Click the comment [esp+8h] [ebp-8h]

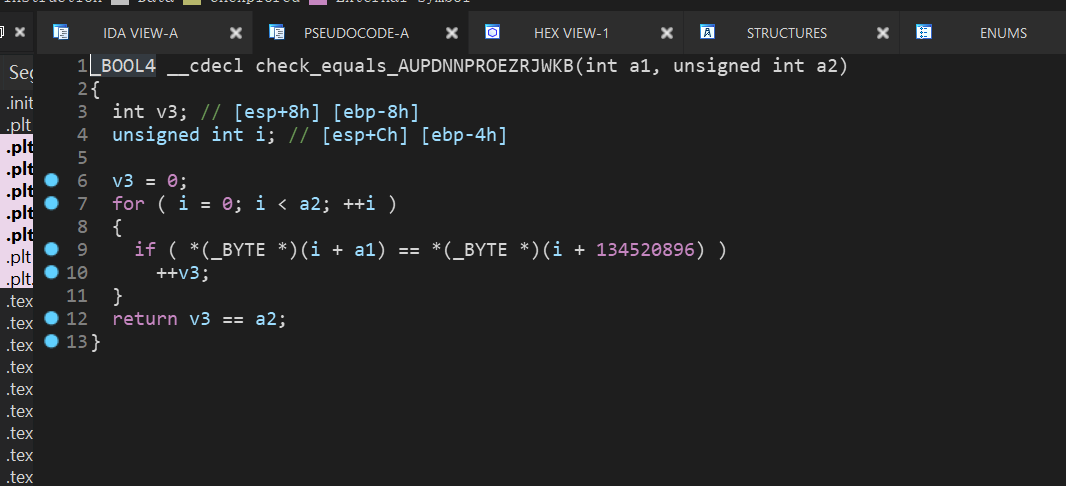point(311,112)
